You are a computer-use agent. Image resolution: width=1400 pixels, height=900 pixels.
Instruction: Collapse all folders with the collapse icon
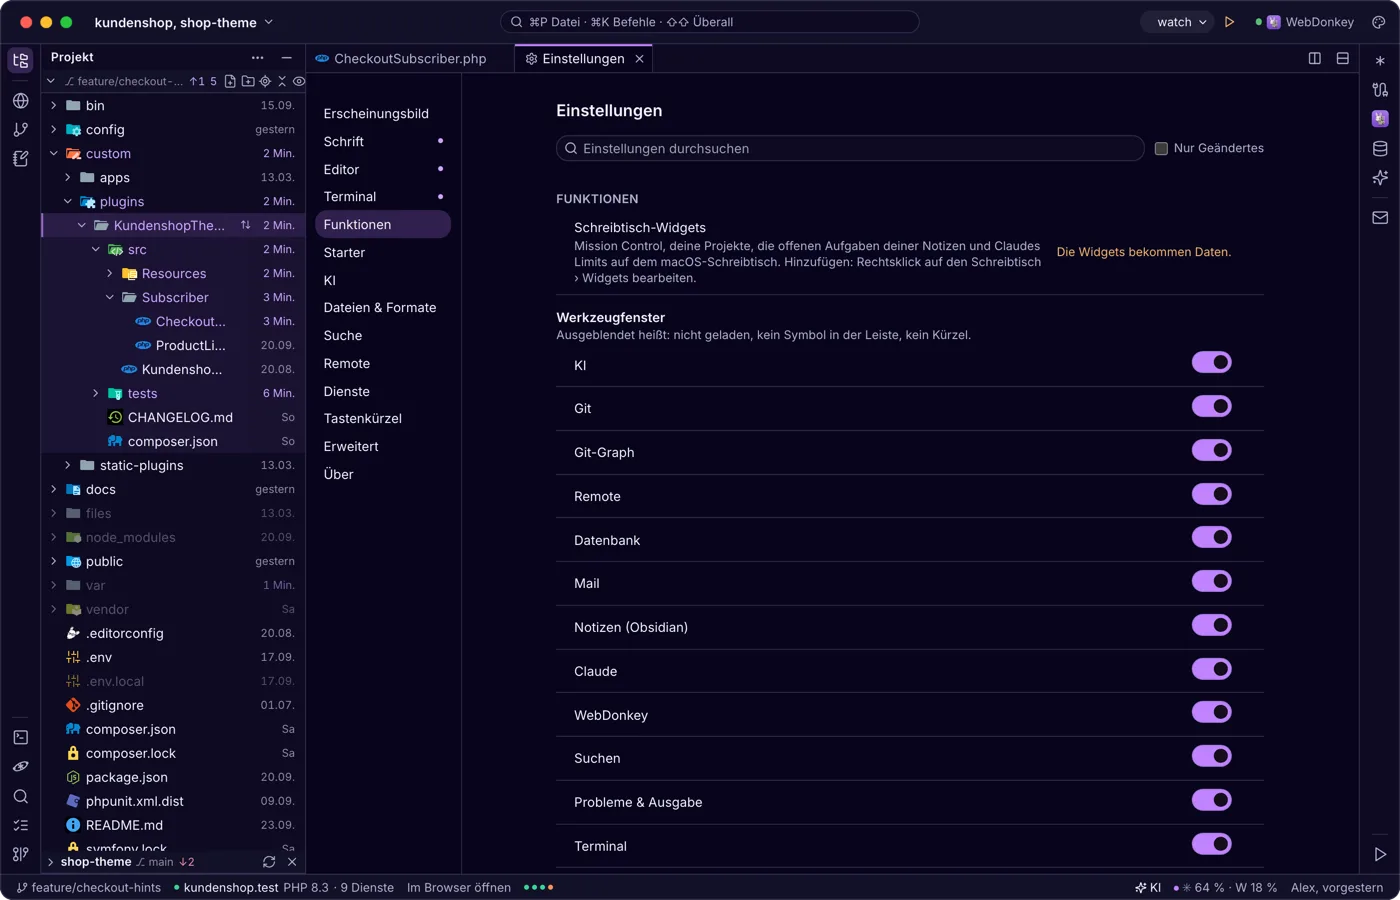click(x=282, y=82)
